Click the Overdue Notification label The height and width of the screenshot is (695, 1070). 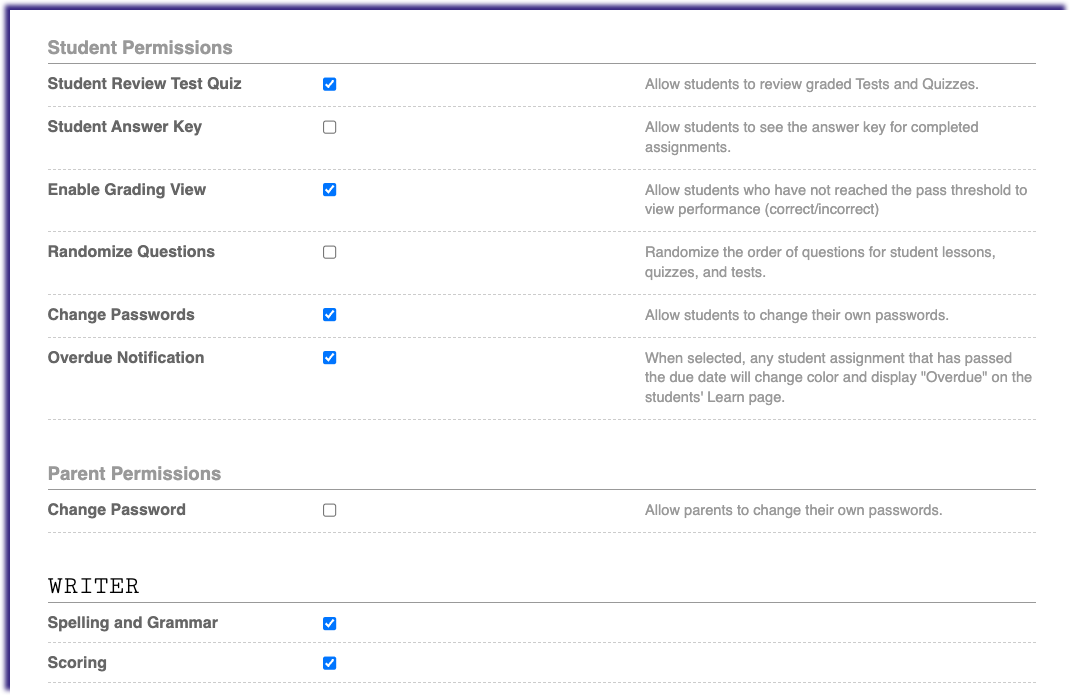125,357
